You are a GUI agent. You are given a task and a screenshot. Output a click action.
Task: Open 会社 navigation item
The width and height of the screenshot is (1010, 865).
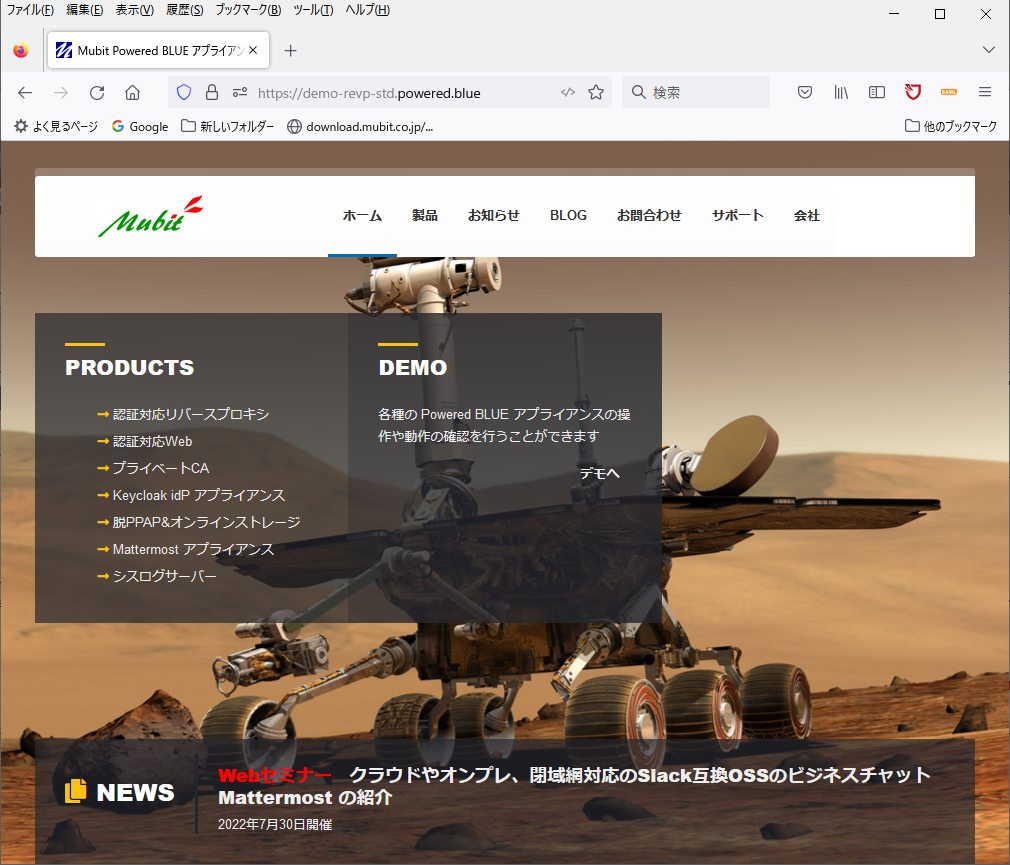coord(806,216)
